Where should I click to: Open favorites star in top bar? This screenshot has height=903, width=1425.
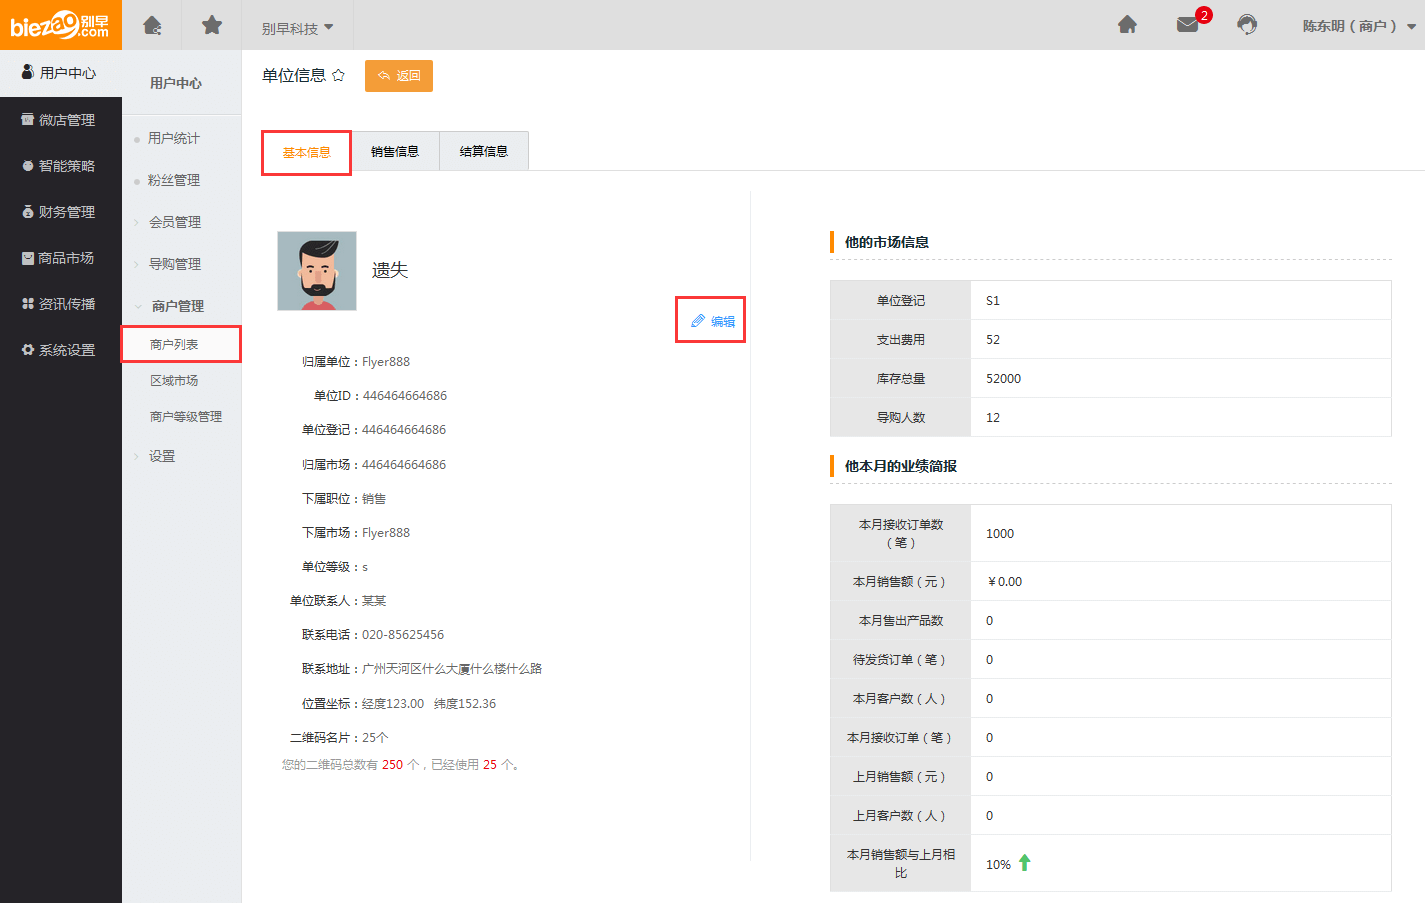212,25
